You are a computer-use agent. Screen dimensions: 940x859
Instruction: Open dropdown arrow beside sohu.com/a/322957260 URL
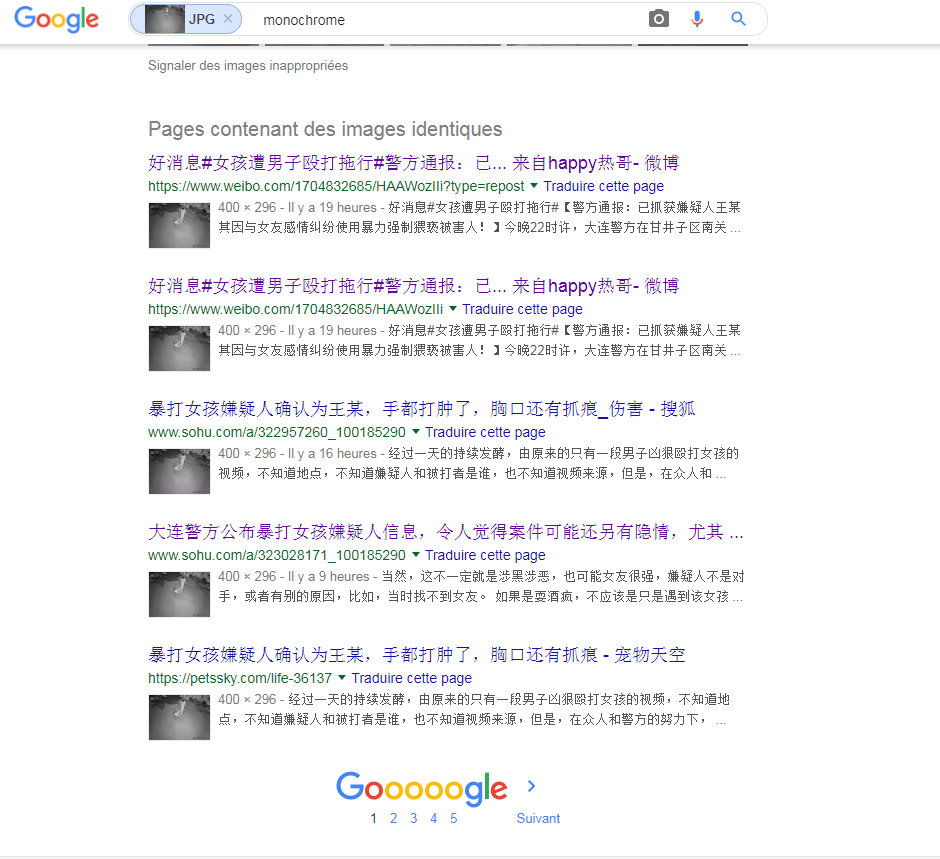tap(416, 432)
